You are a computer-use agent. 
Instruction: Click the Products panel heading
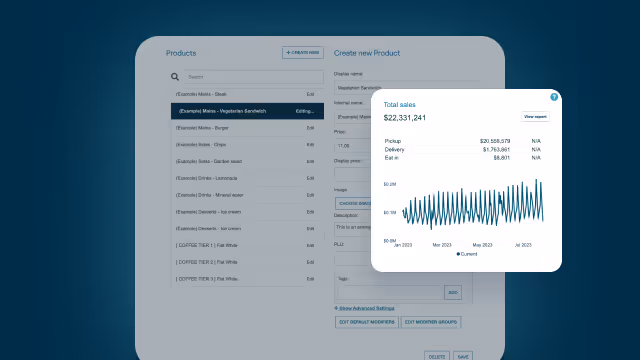pyautogui.click(x=181, y=53)
